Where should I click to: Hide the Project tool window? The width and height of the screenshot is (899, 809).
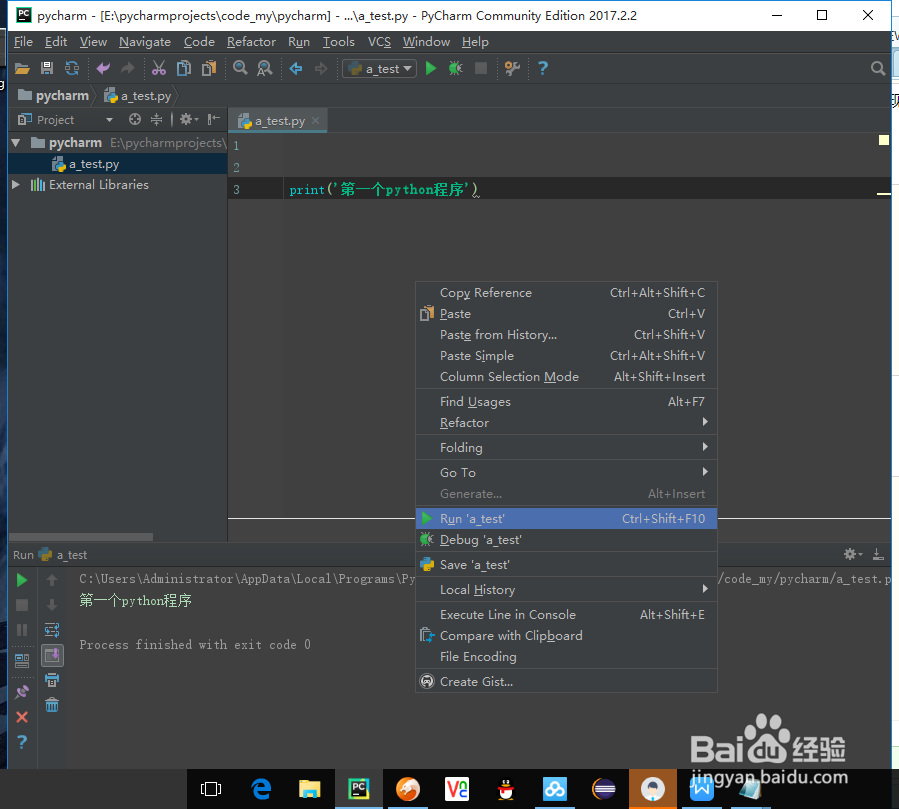(x=213, y=119)
